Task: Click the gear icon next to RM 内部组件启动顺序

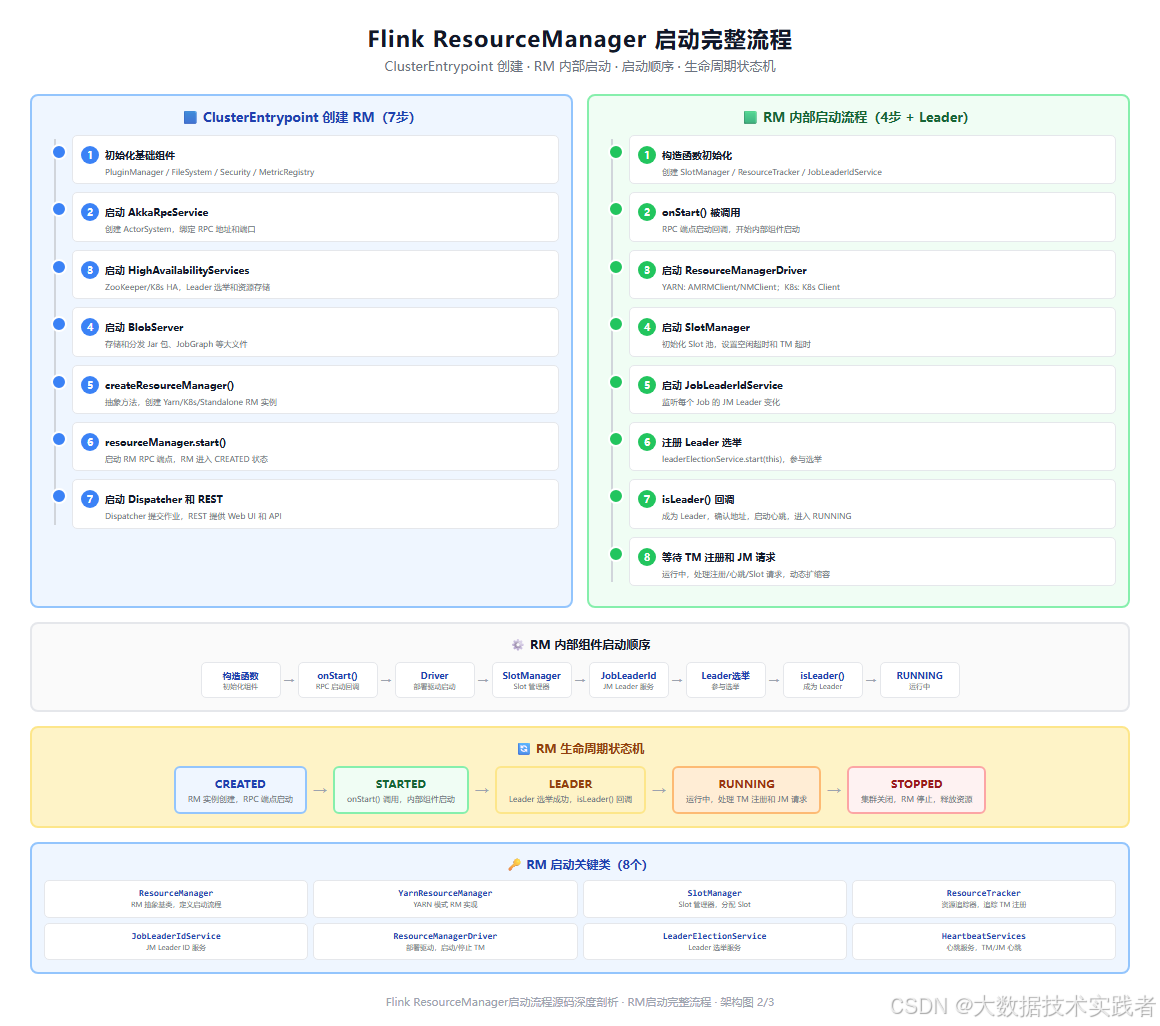Action: tap(518, 645)
